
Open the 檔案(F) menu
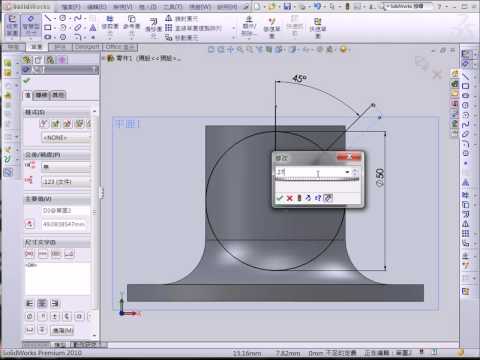pos(71,6)
